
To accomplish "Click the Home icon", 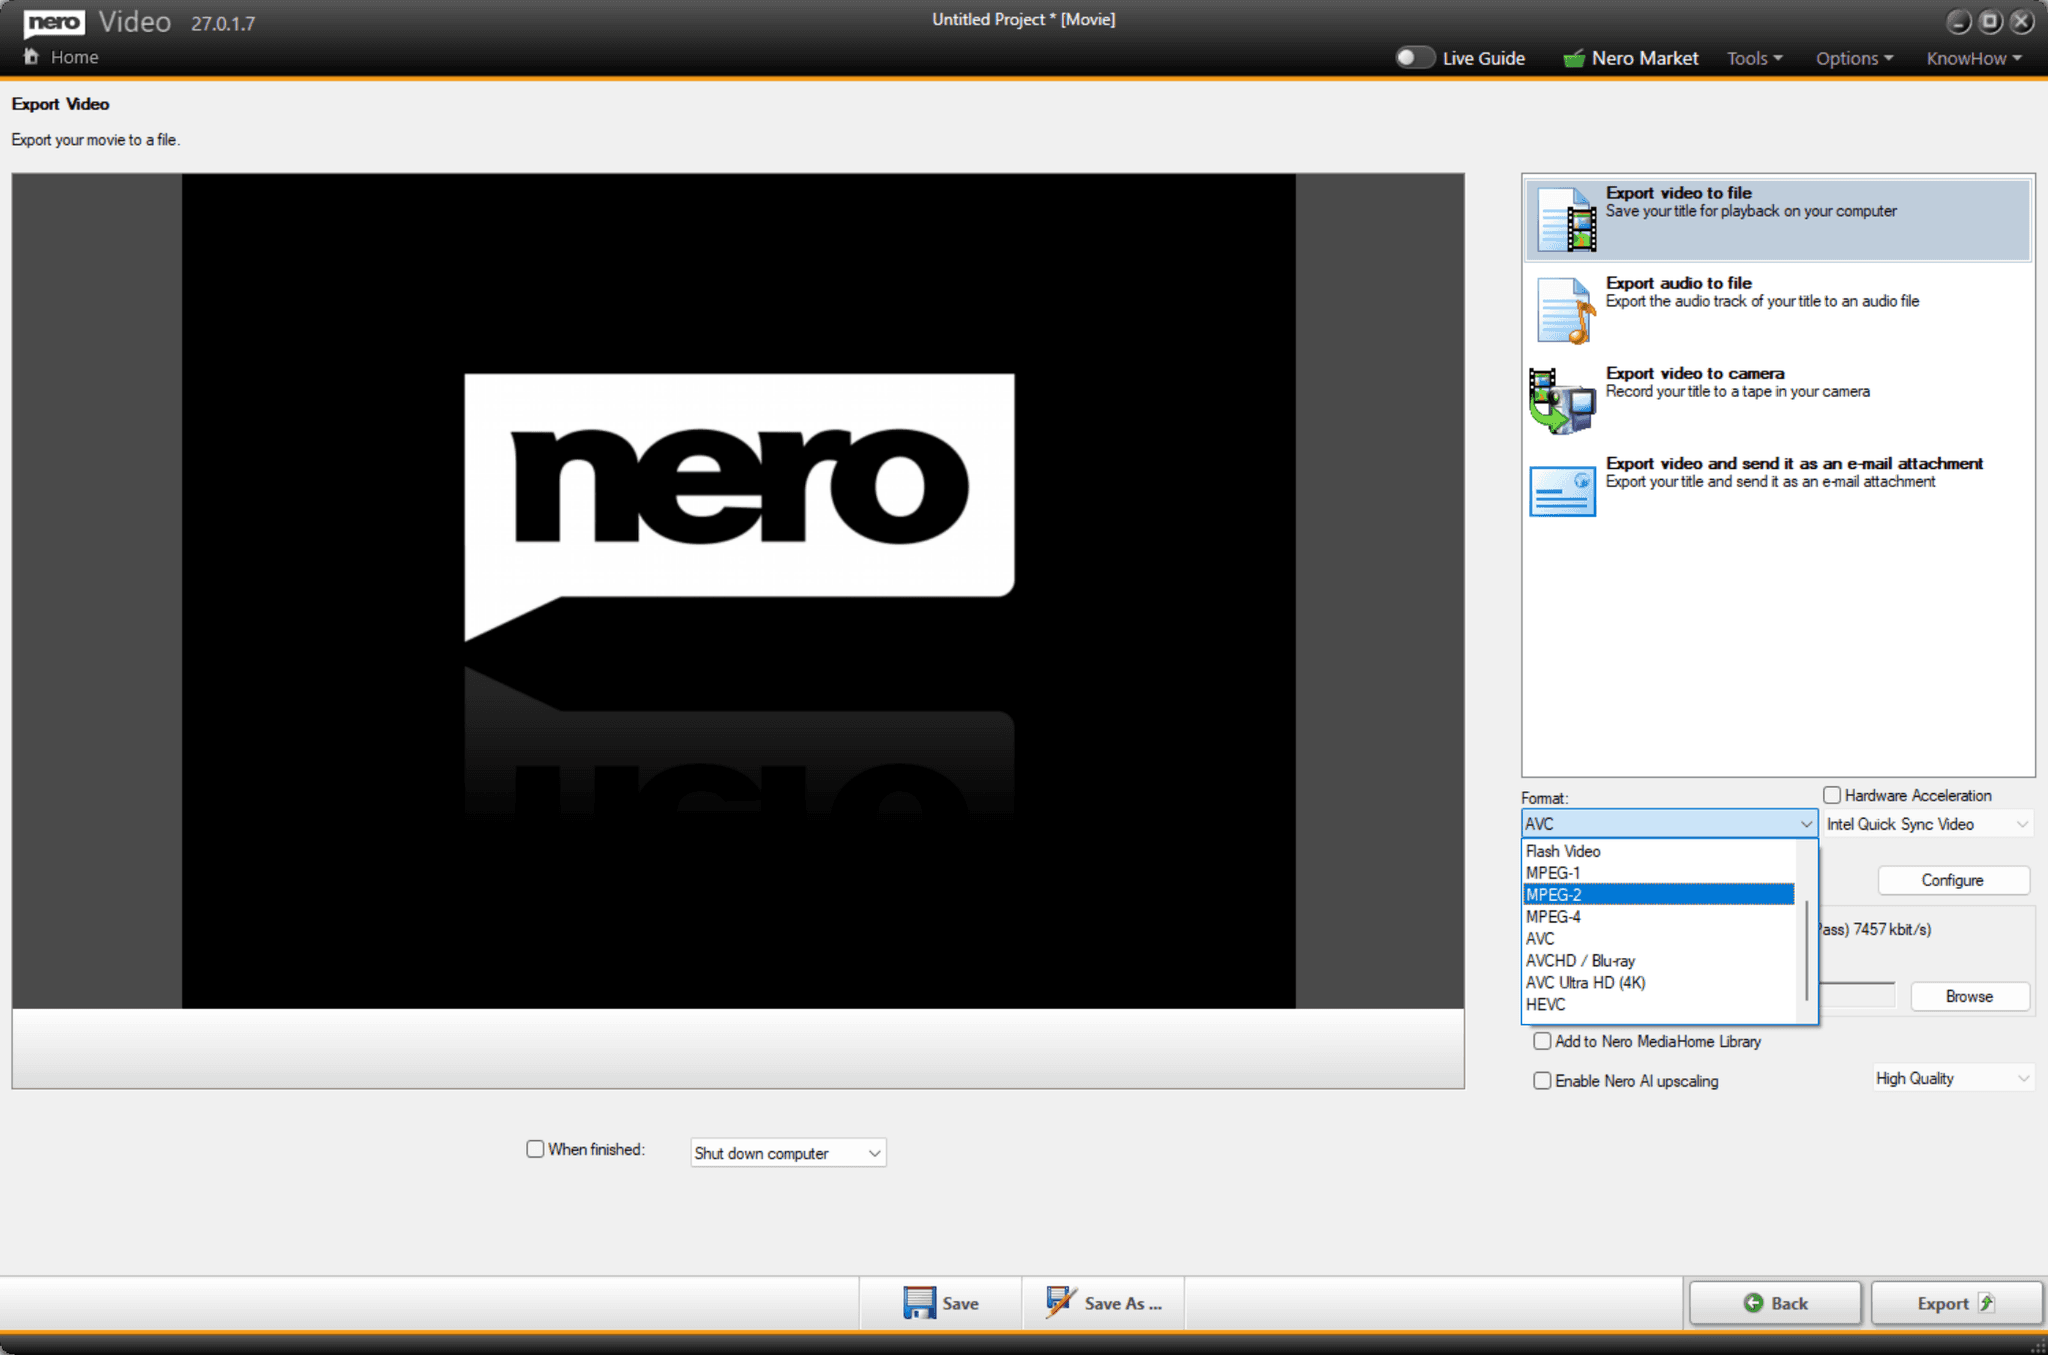I will click(29, 57).
